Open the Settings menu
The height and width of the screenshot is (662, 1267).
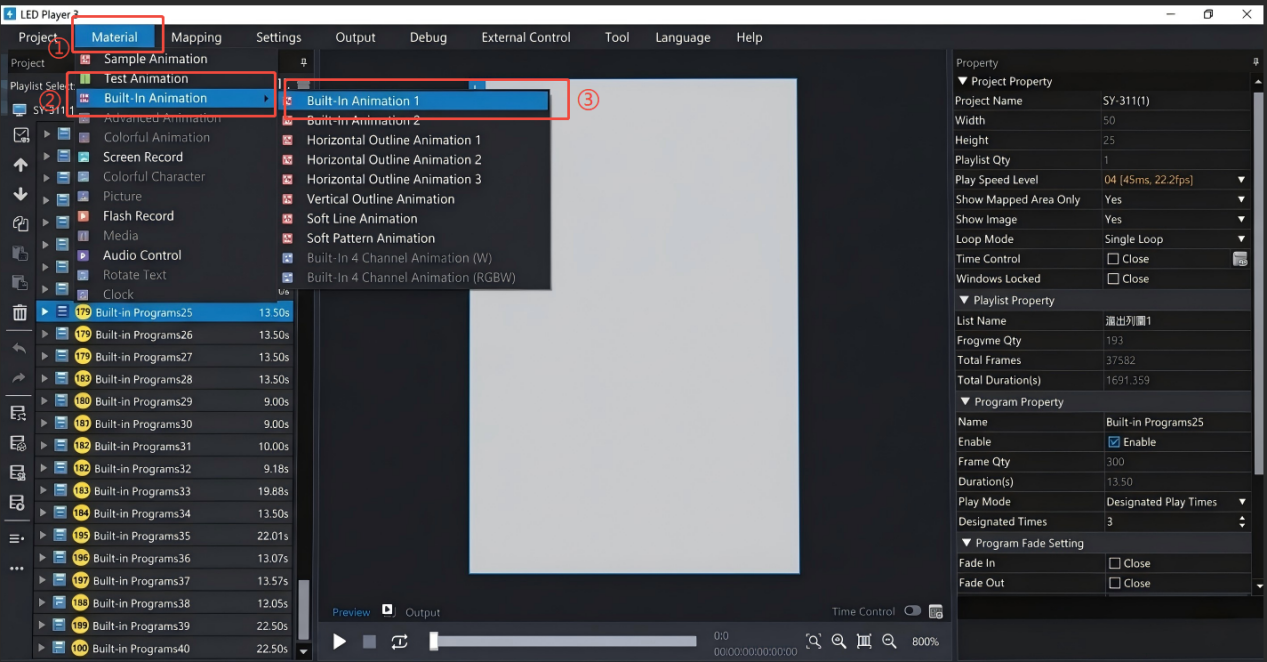(x=278, y=37)
